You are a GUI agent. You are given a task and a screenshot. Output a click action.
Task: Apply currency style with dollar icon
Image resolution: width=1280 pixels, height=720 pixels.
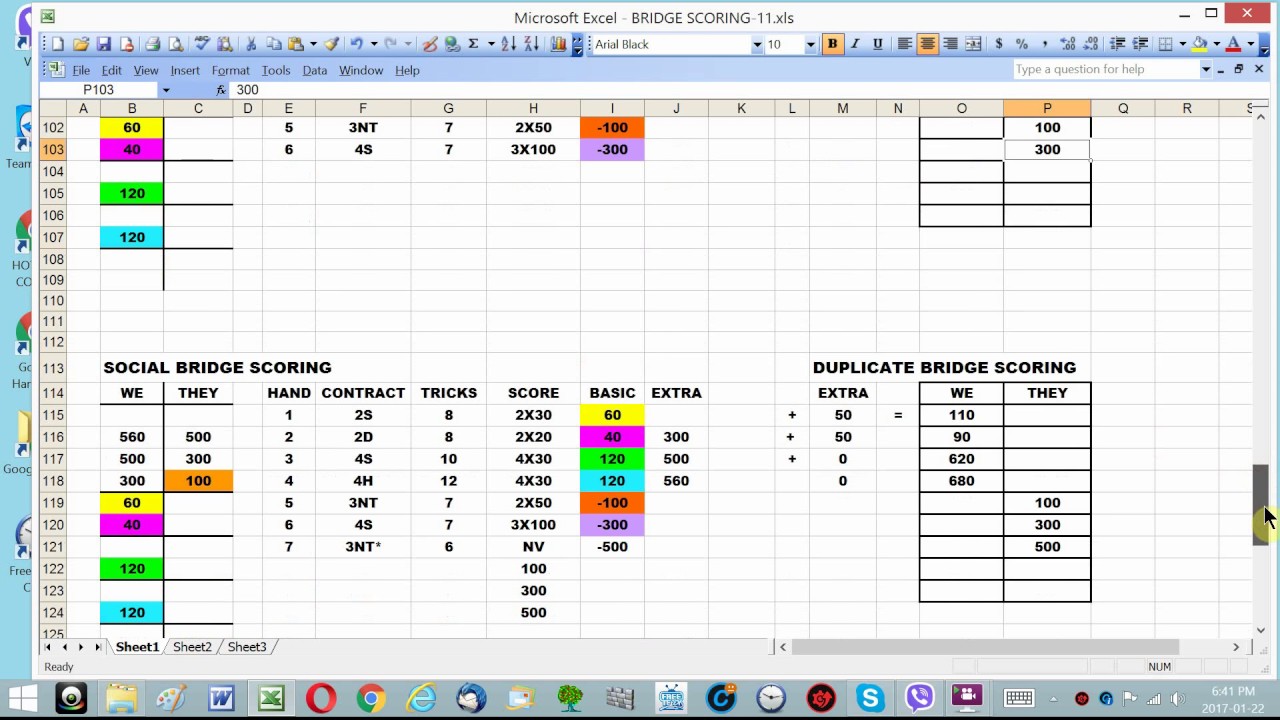coord(998,44)
